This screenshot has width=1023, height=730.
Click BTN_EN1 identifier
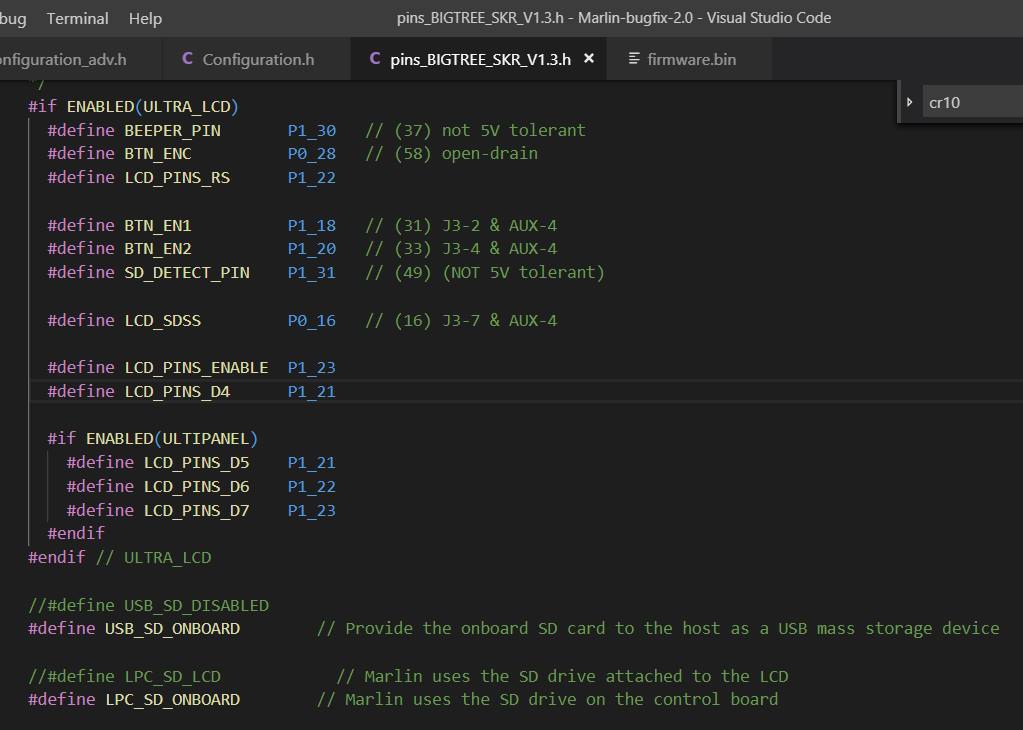click(x=158, y=226)
